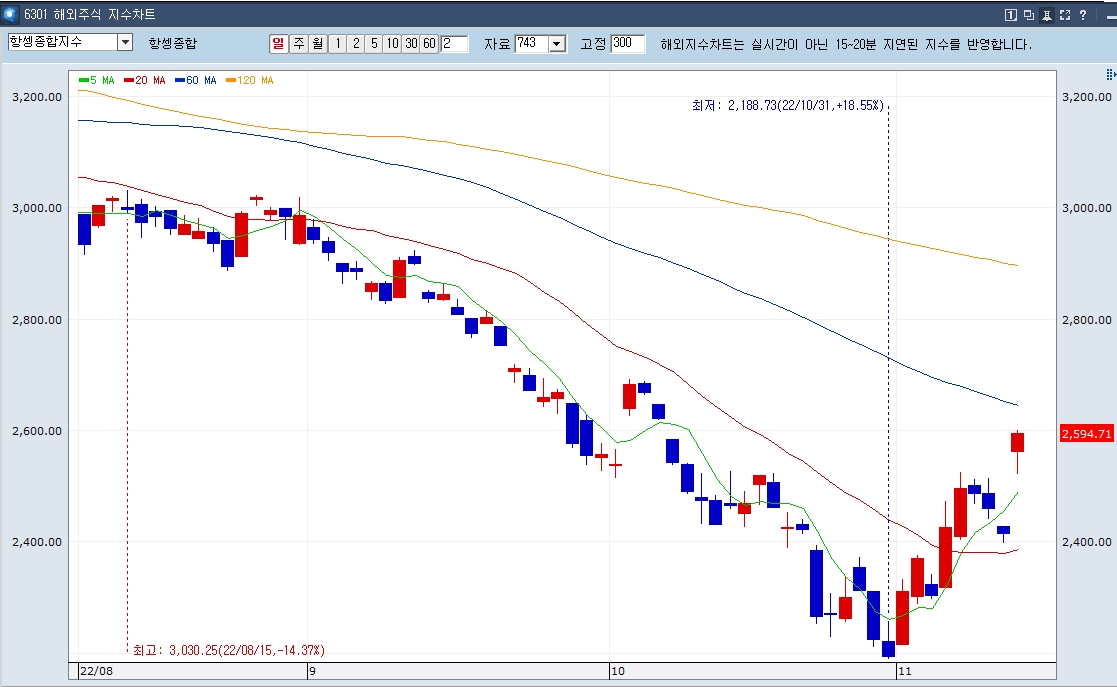The image size is (1117, 687).
Task: Click the fullscreen expand icon
Action: 1065,15
